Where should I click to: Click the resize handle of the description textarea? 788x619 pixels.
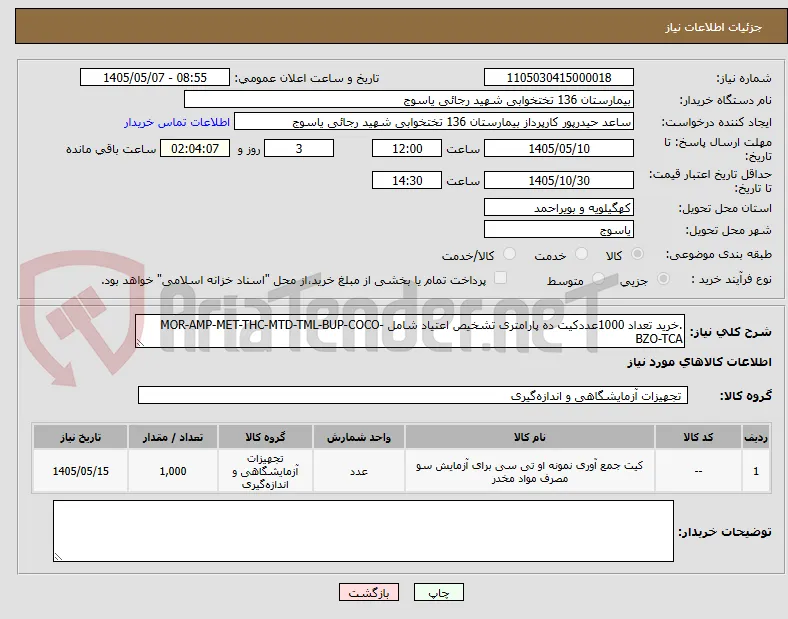[140, 343]
